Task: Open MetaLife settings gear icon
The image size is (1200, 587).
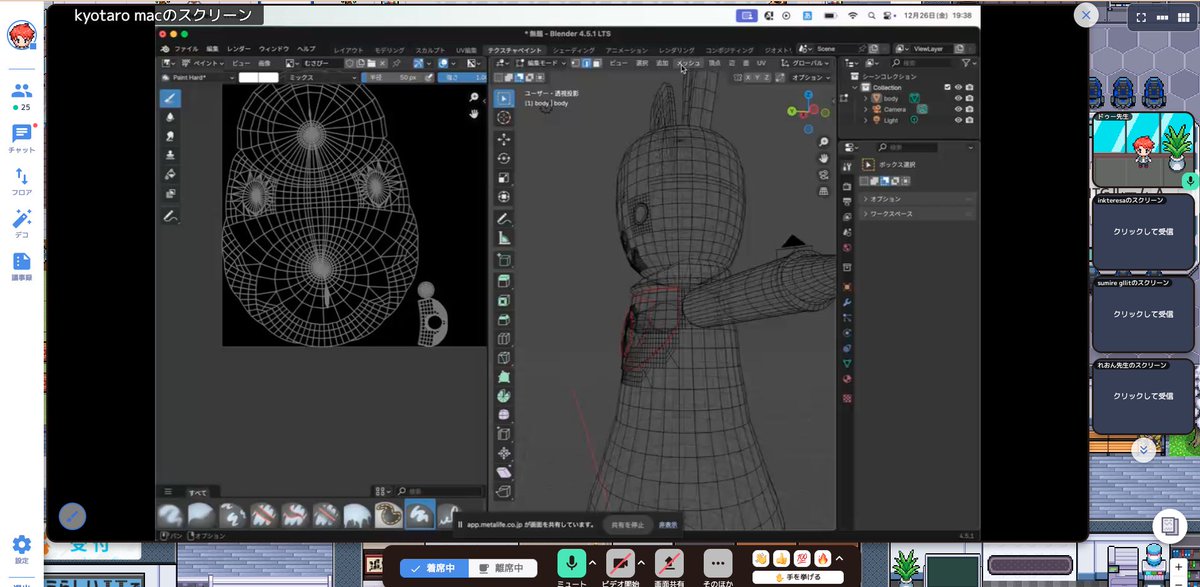Action: 21,547
